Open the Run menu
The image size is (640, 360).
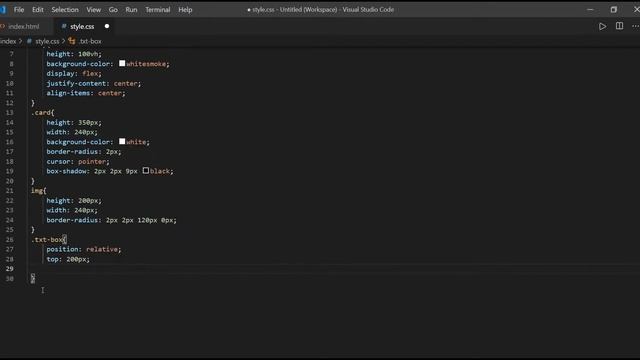pos(131,9)
